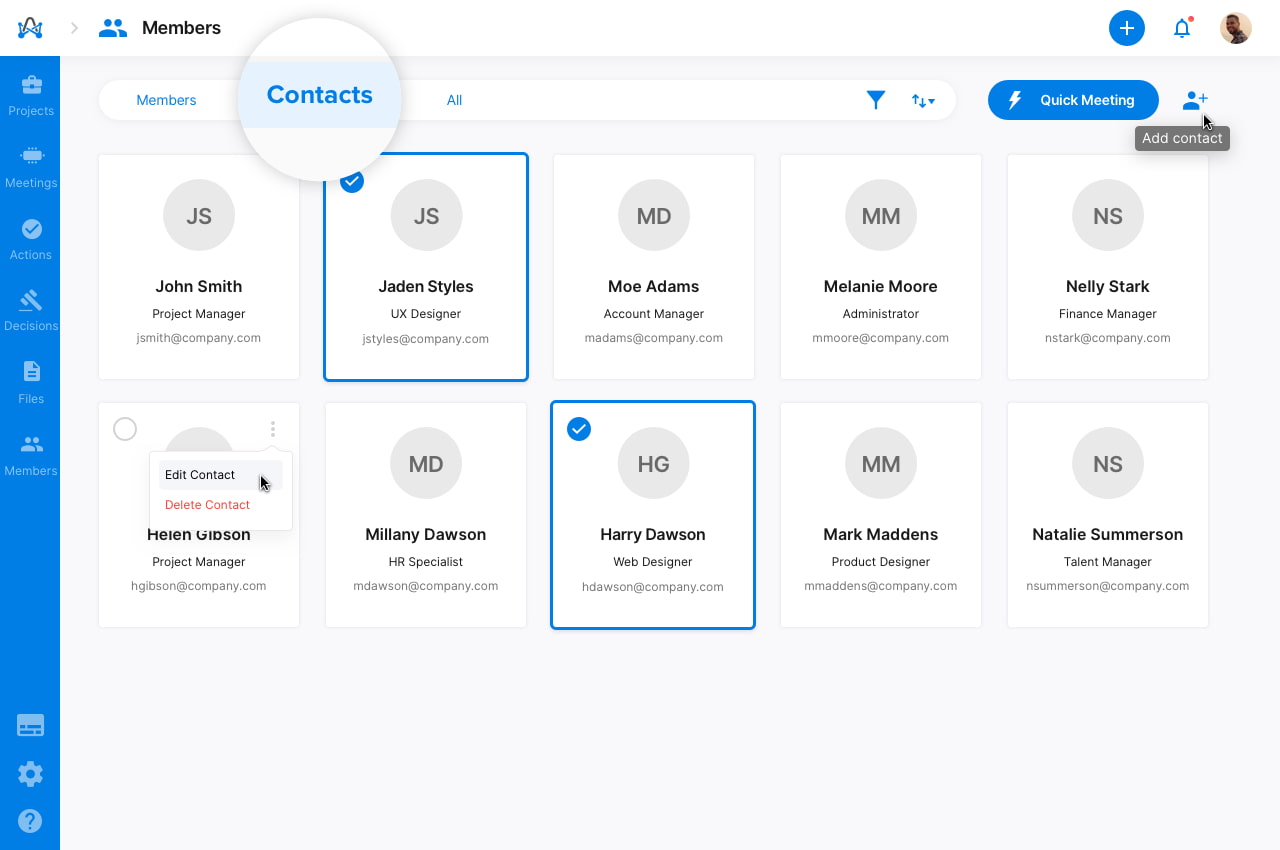The image size is (1280, 850).
Task: Click the blue plus create button
Action: coord(1127,28)
